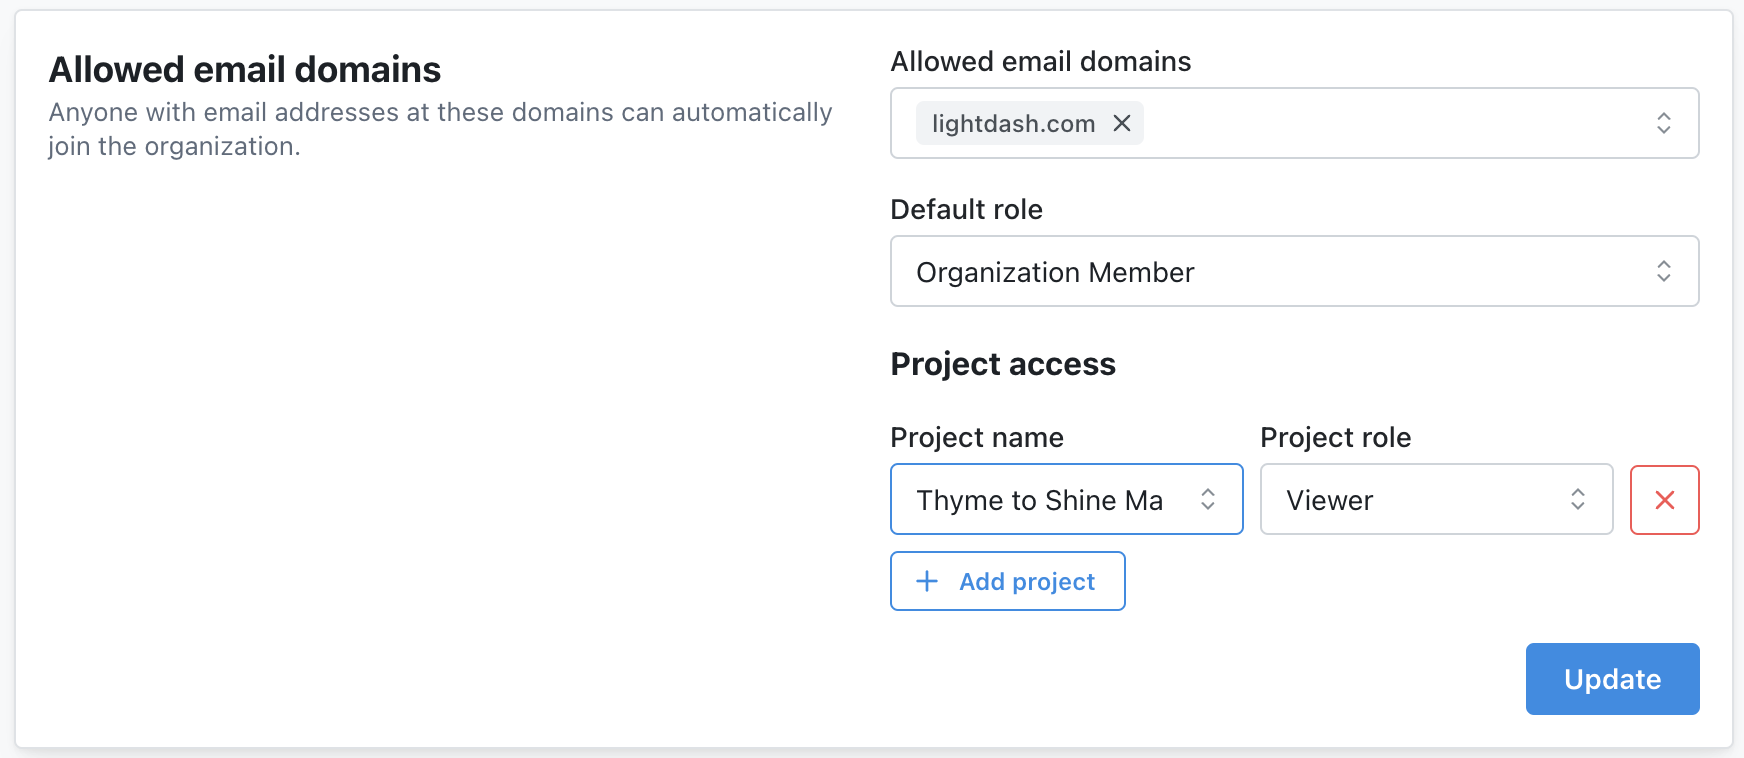The width and height of the screenshot is (1744, 758).
Task: Select the lightdash.com chip text
Action: pos(1013,124)
